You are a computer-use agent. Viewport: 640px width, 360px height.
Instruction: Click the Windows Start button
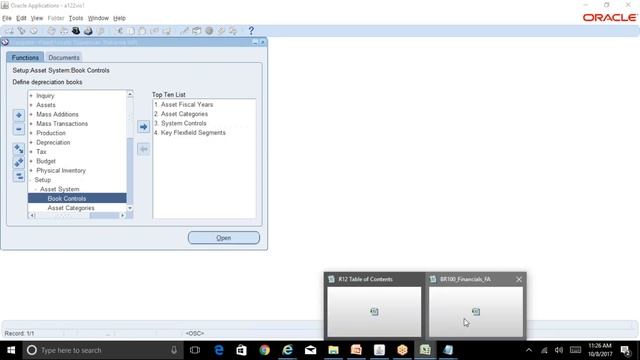coord(11,350)
